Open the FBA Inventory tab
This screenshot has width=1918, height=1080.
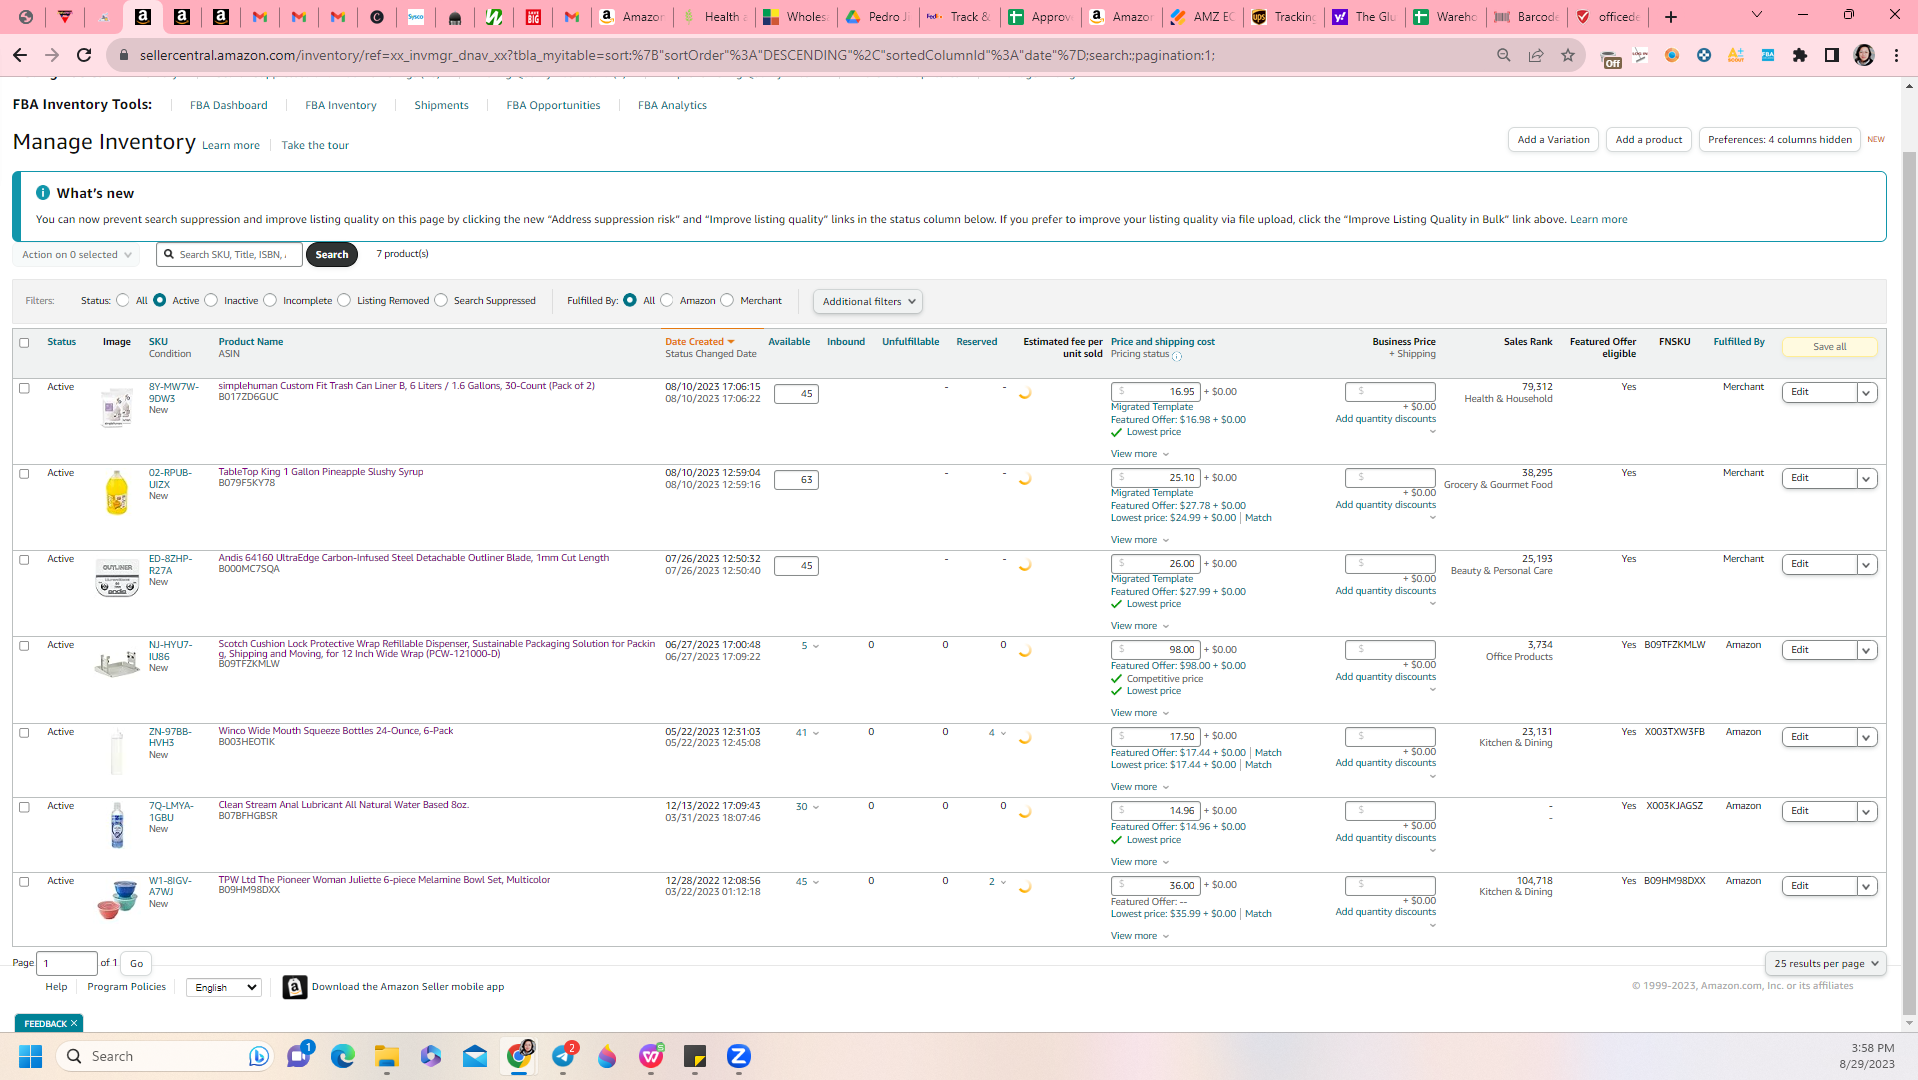pos(341,105)
